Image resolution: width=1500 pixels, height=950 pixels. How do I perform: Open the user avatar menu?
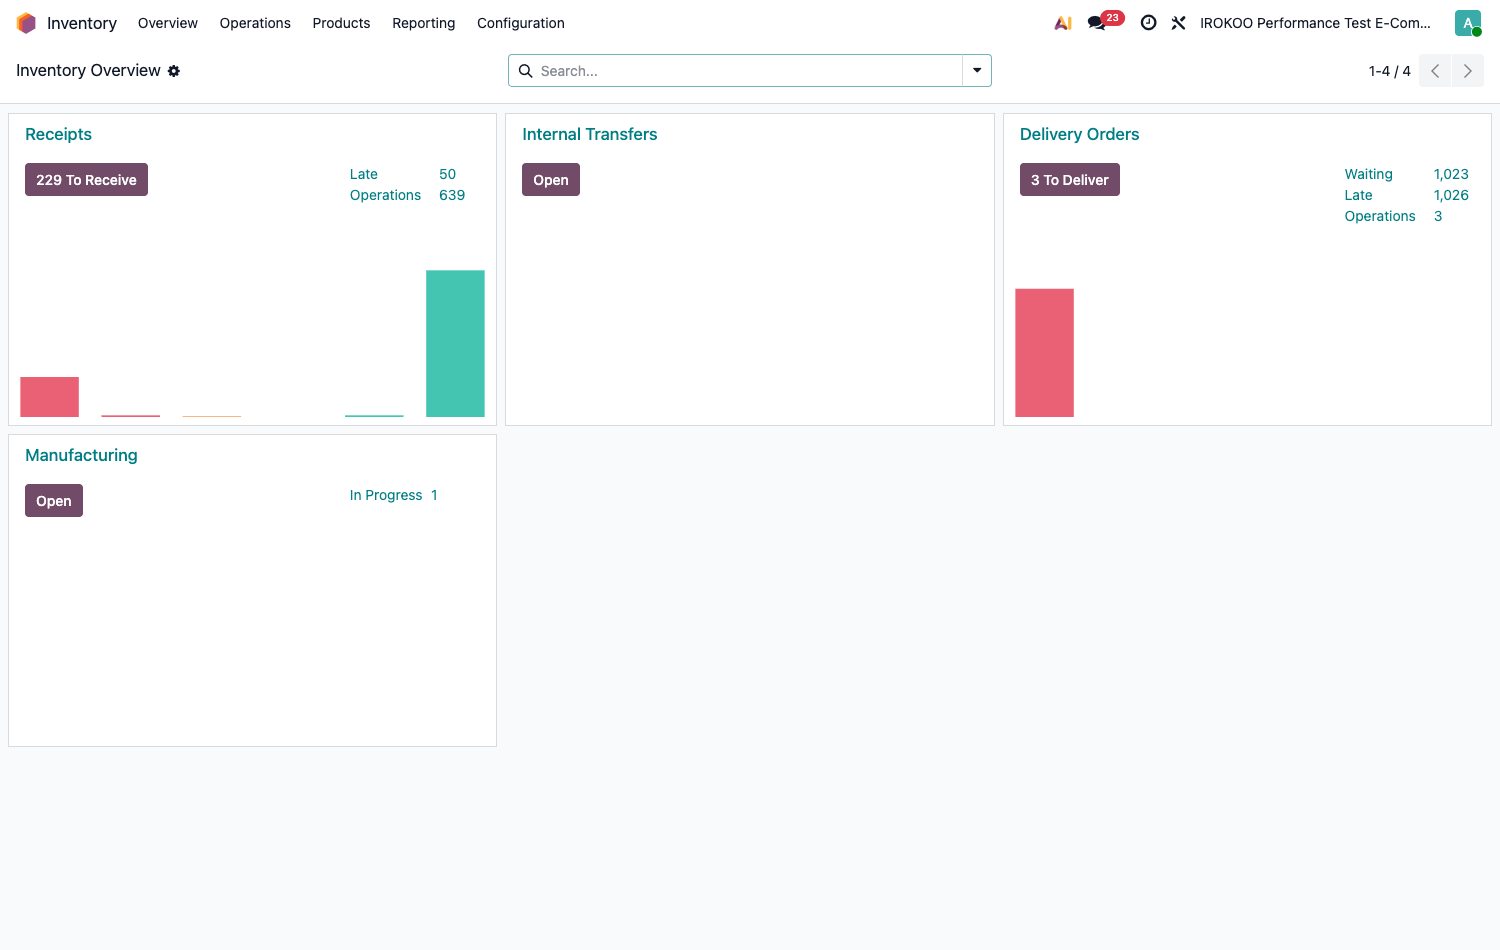click(x=1468, y=23)
